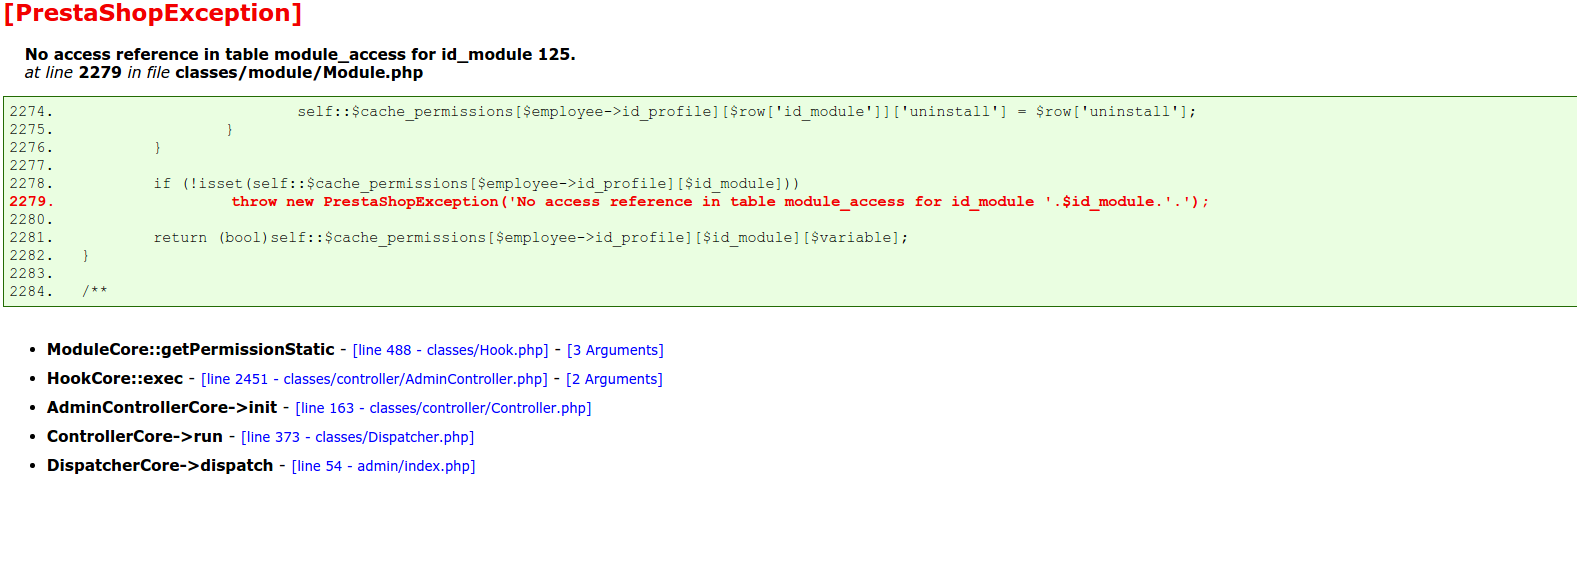Click the return (bool) code line 2281
Viewport: 1577px width, 574px height.
click(531, 238)
